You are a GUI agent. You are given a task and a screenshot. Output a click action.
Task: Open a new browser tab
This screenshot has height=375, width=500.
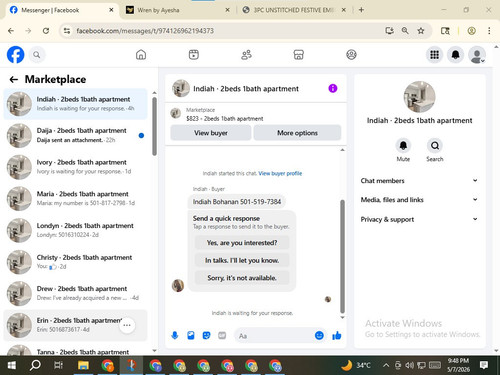pos(361,10)
